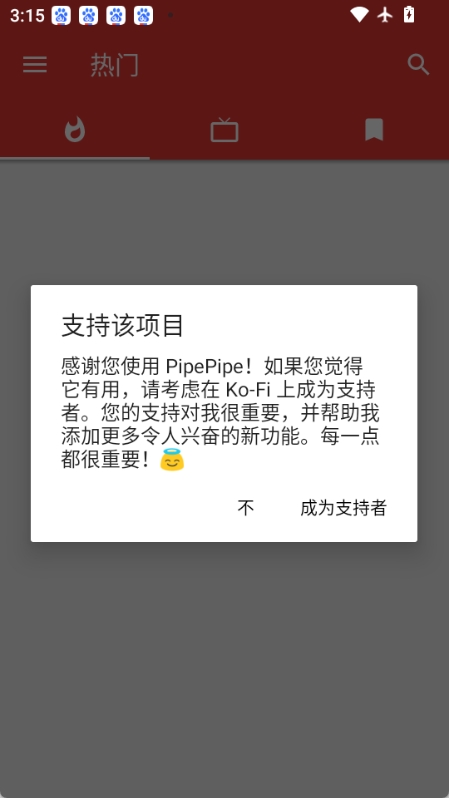Open the bookmark playlists tab
The image size is (449, 798).
point(374,130)
